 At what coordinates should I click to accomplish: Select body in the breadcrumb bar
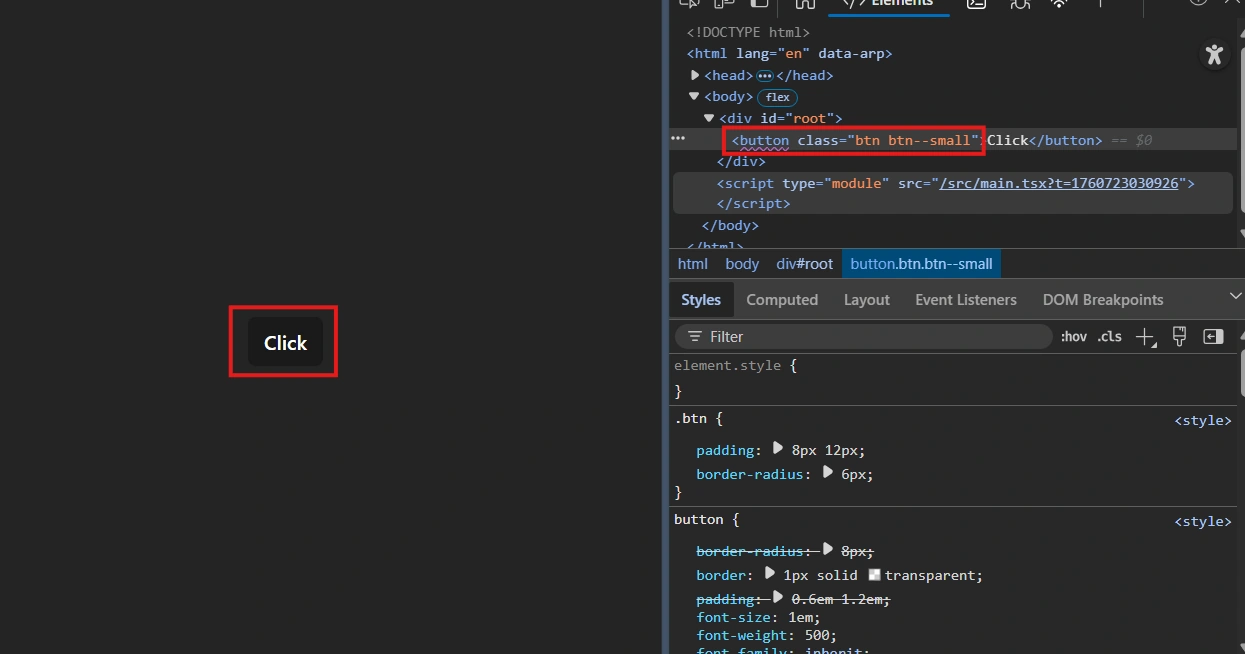point(742,264)
